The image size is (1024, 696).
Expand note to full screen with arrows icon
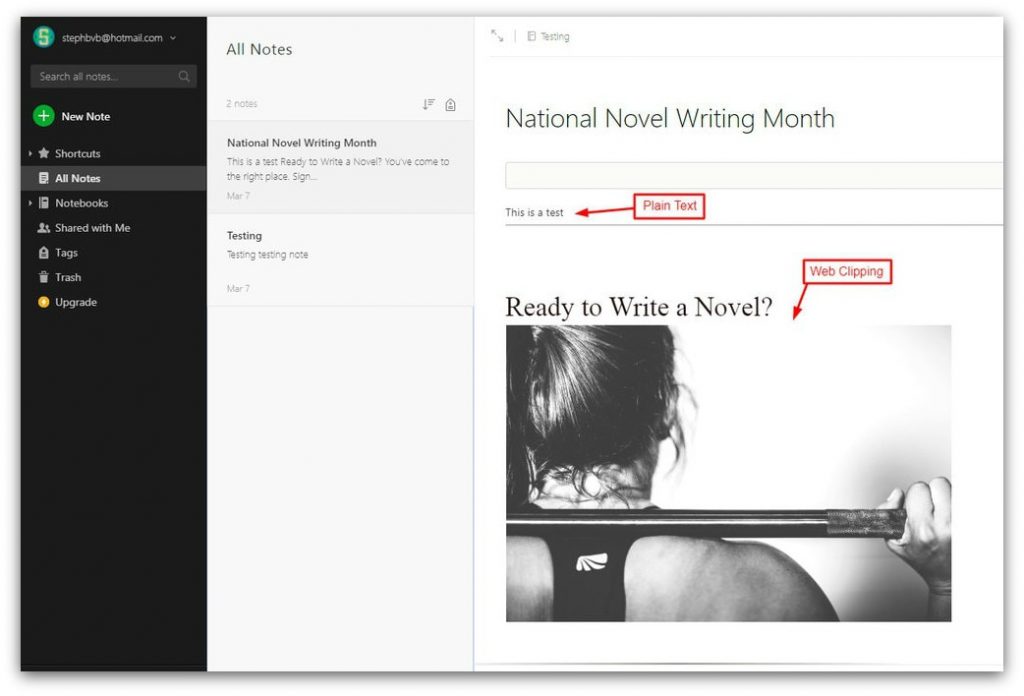tap(497, 36)
